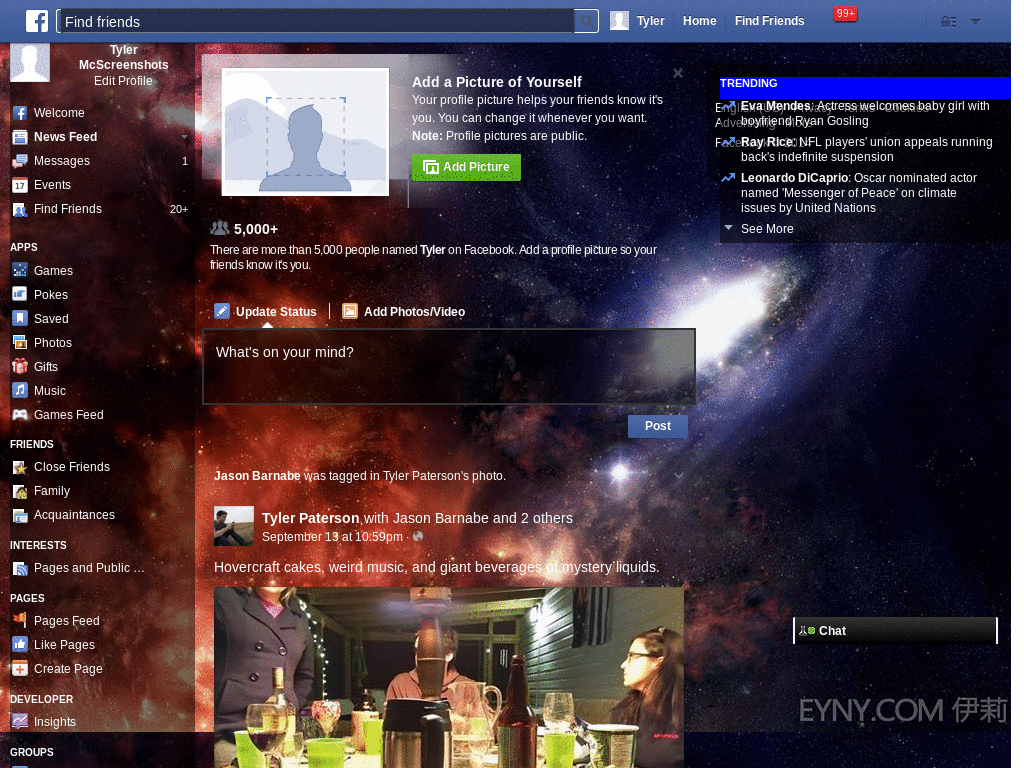Open Find Friends in the top bar
Image resolution: width=1024 pixels, height=768 pixels.
(x=769, y=21)
